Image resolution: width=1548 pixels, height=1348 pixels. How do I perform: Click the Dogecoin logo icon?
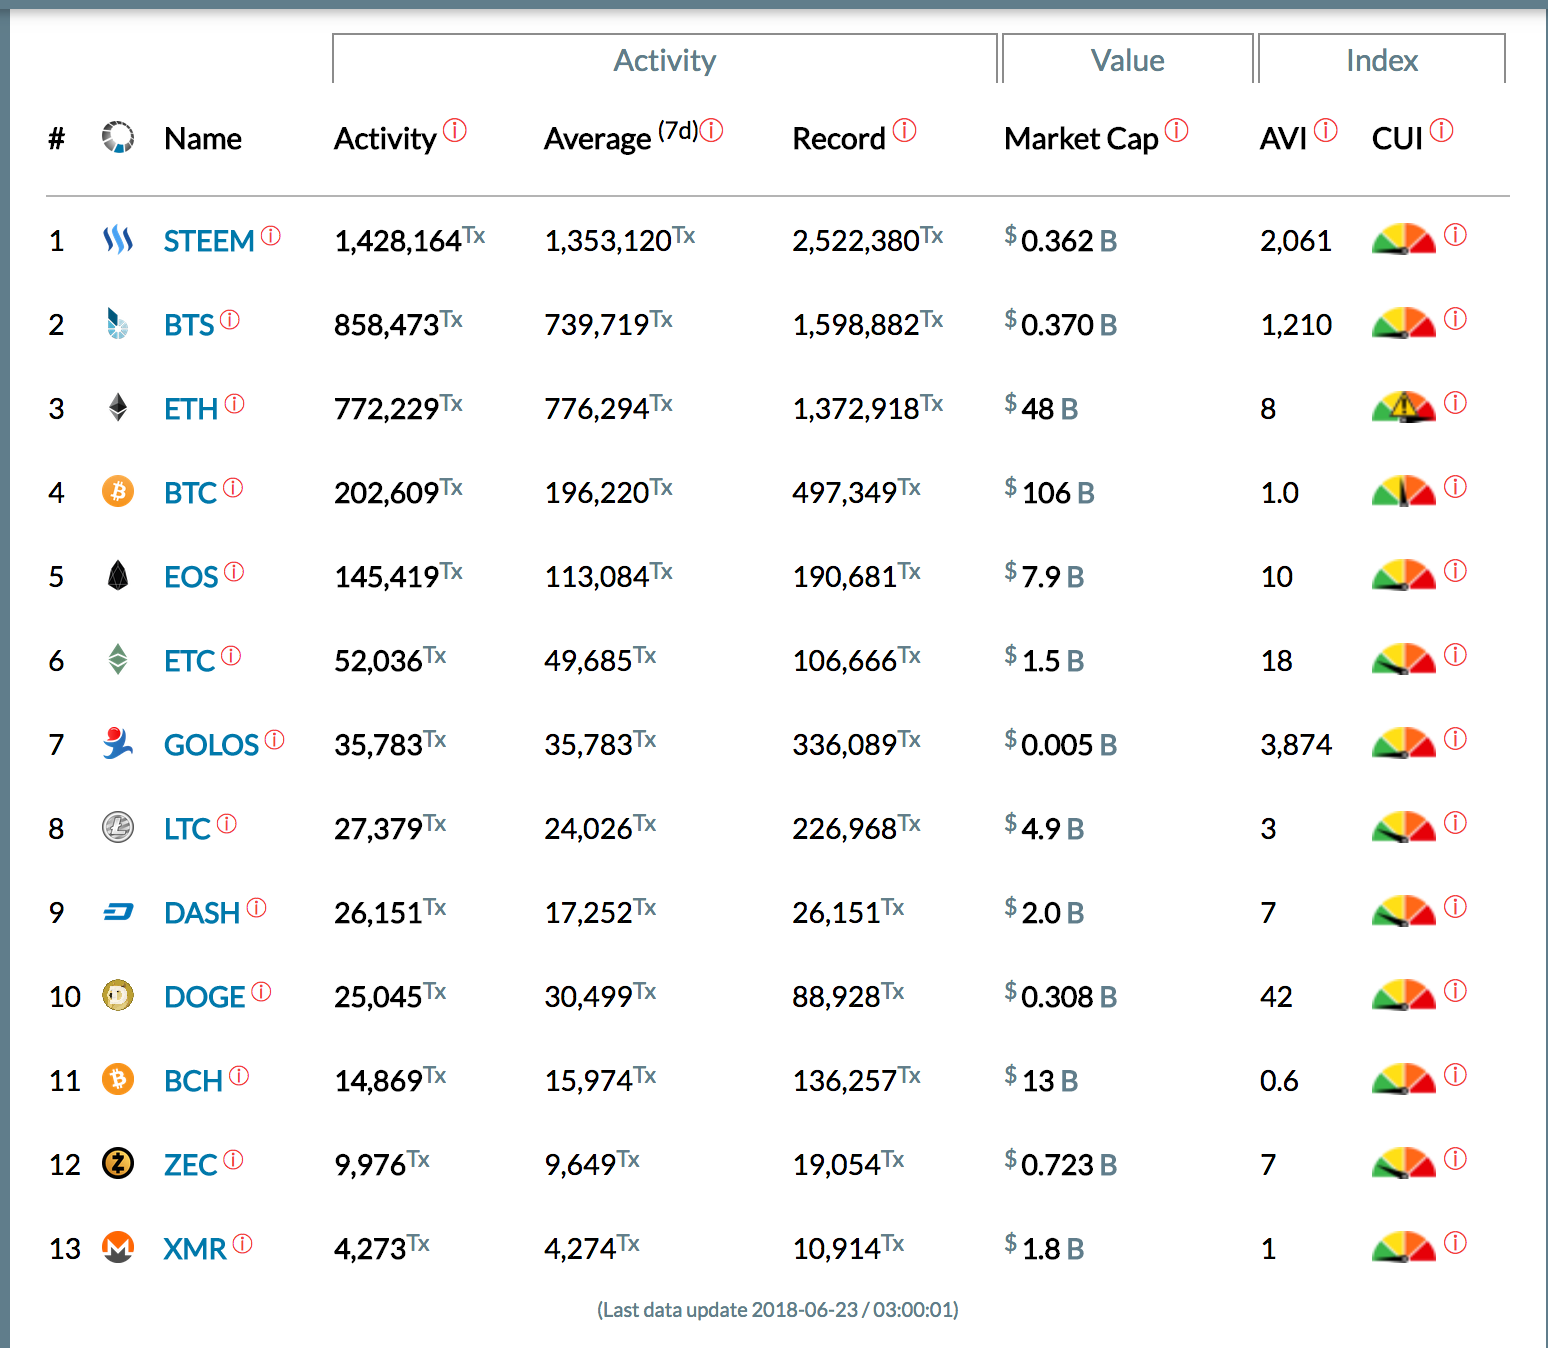pos(118,996)
